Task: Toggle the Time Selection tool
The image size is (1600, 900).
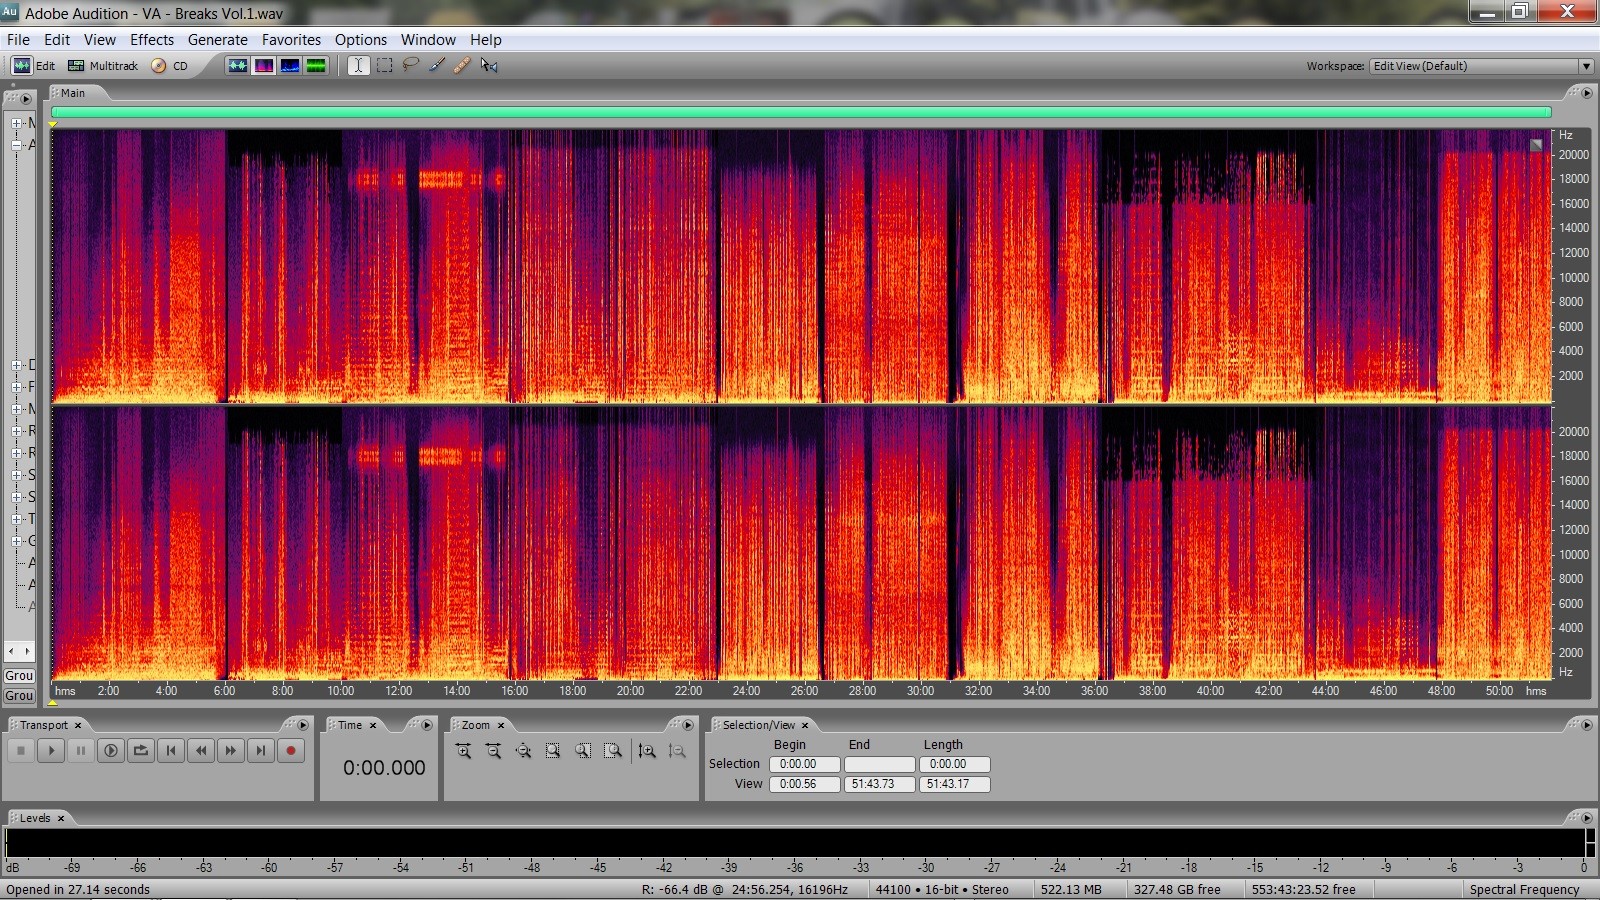Action: pyautogui.click(x=358, y=65)
